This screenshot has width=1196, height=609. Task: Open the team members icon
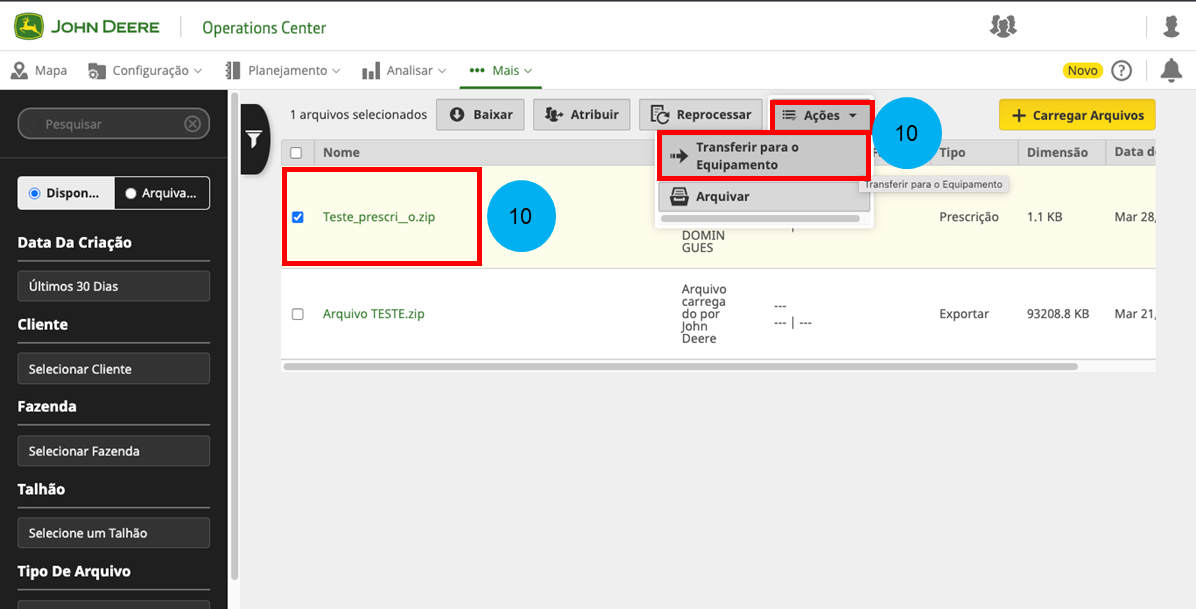pyautogui.click(x=1002, y=27)
